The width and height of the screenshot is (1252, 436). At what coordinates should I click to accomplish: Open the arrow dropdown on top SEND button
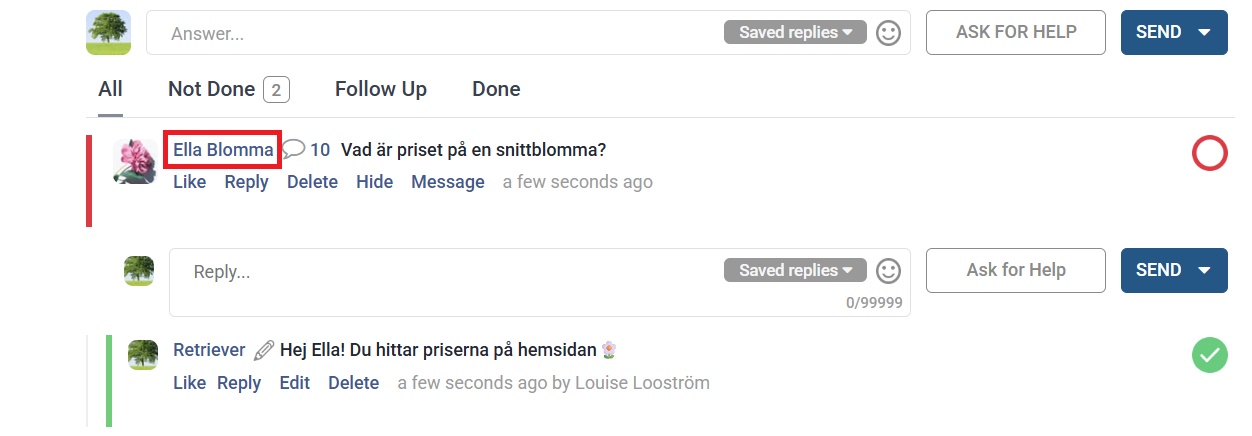1204,33
